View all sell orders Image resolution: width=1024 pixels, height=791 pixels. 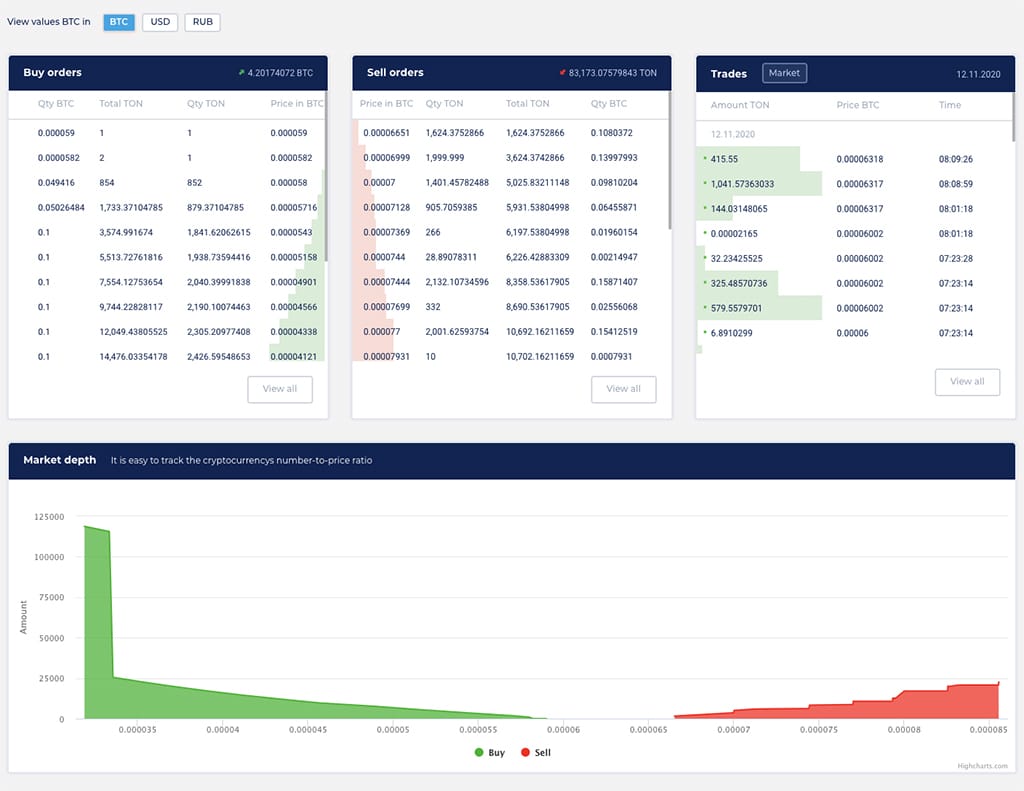pyautogui.click(x=624, y=389)
